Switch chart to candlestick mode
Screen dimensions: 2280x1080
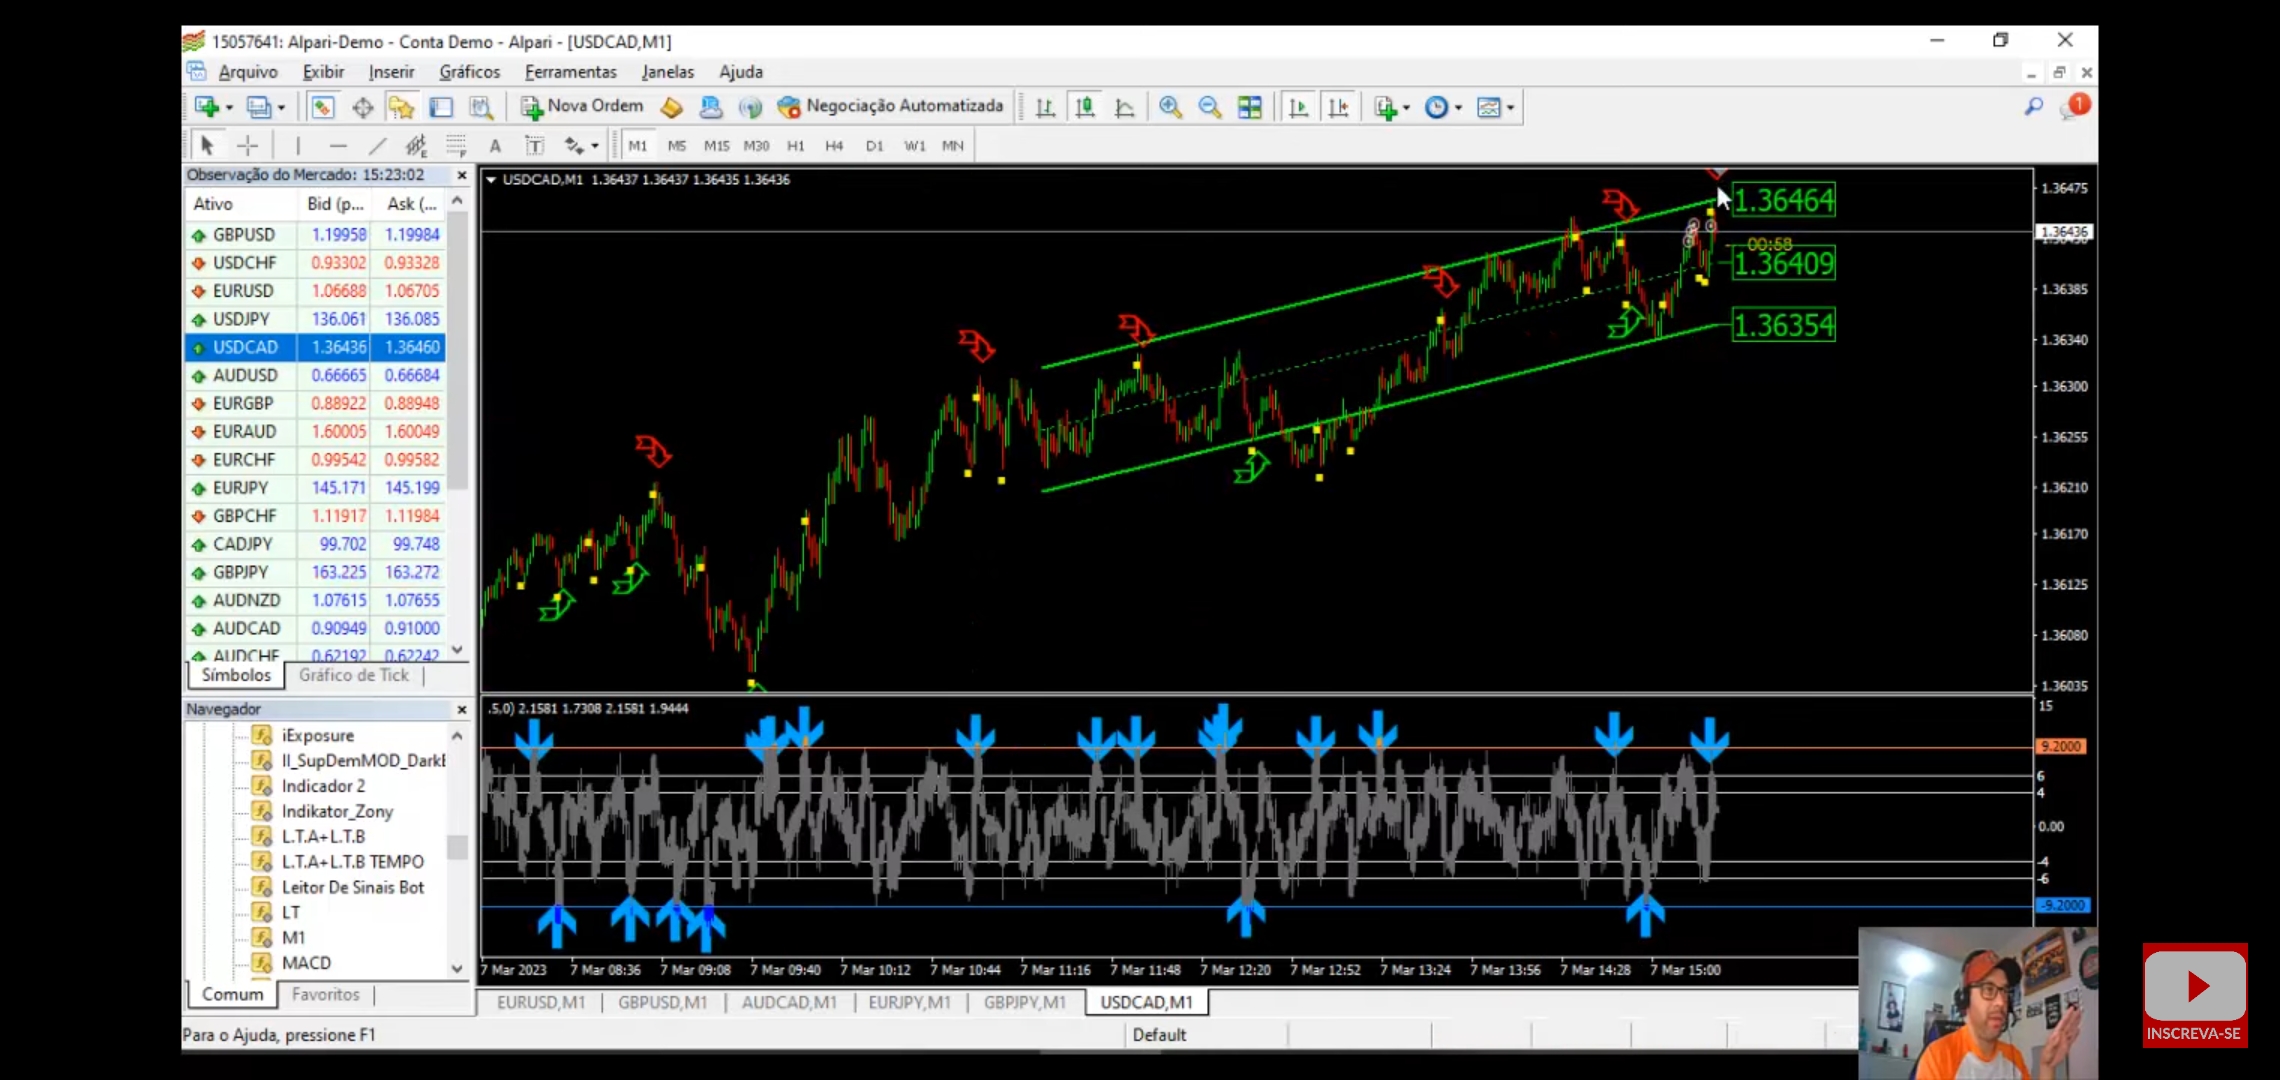tap(1085, 107)
